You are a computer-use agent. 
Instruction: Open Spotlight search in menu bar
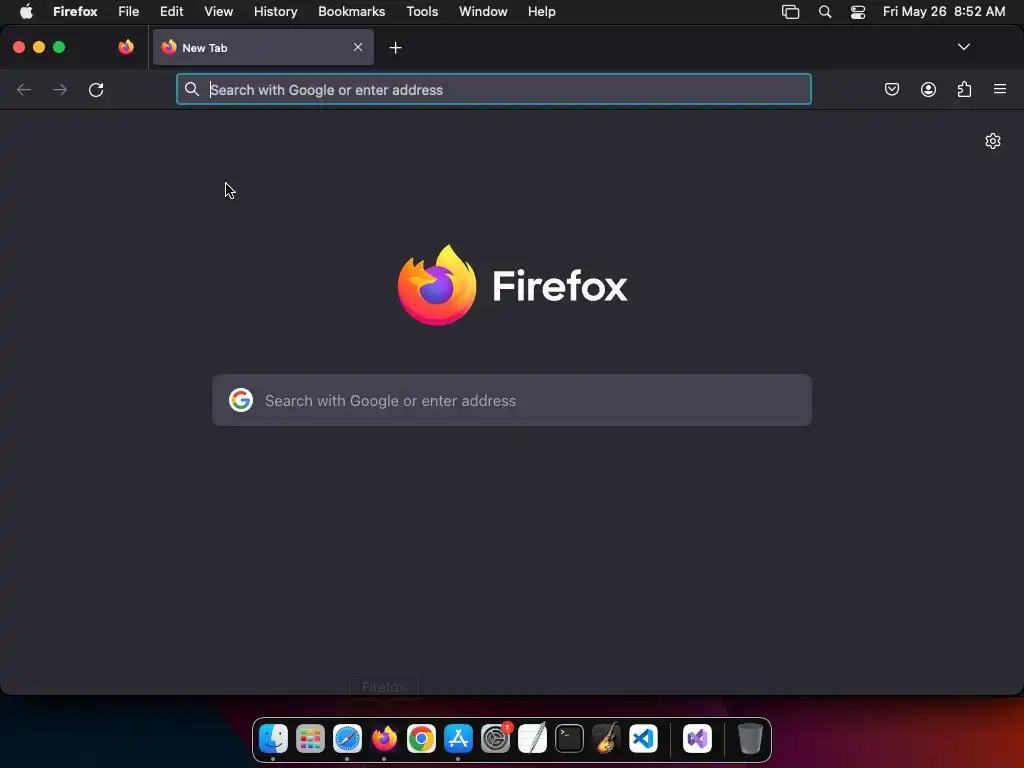click(x=825, y=12)
